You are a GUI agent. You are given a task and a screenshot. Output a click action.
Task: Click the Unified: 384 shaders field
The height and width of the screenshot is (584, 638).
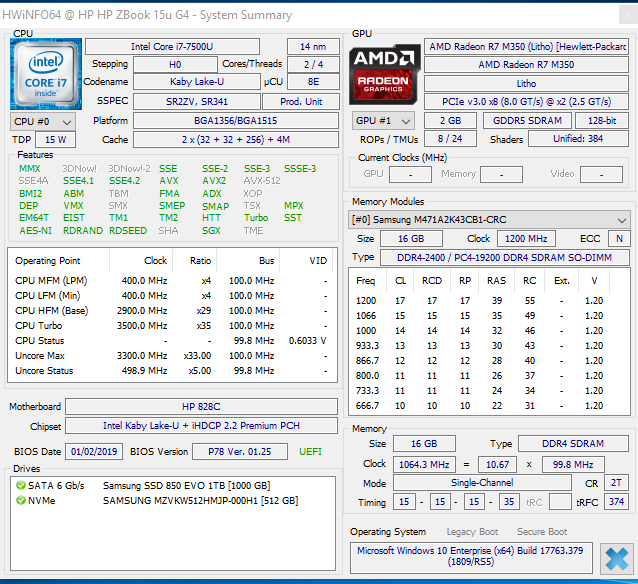pos(578,139)
